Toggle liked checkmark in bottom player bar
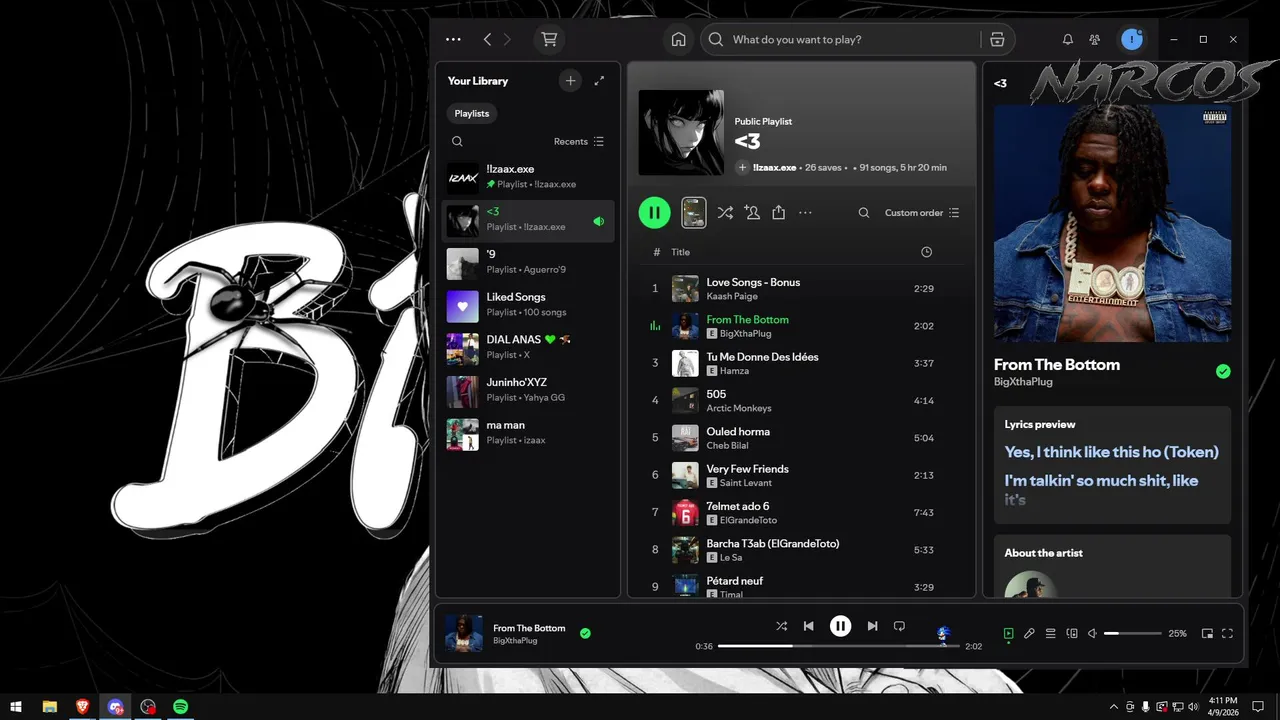 click(585, 633)
